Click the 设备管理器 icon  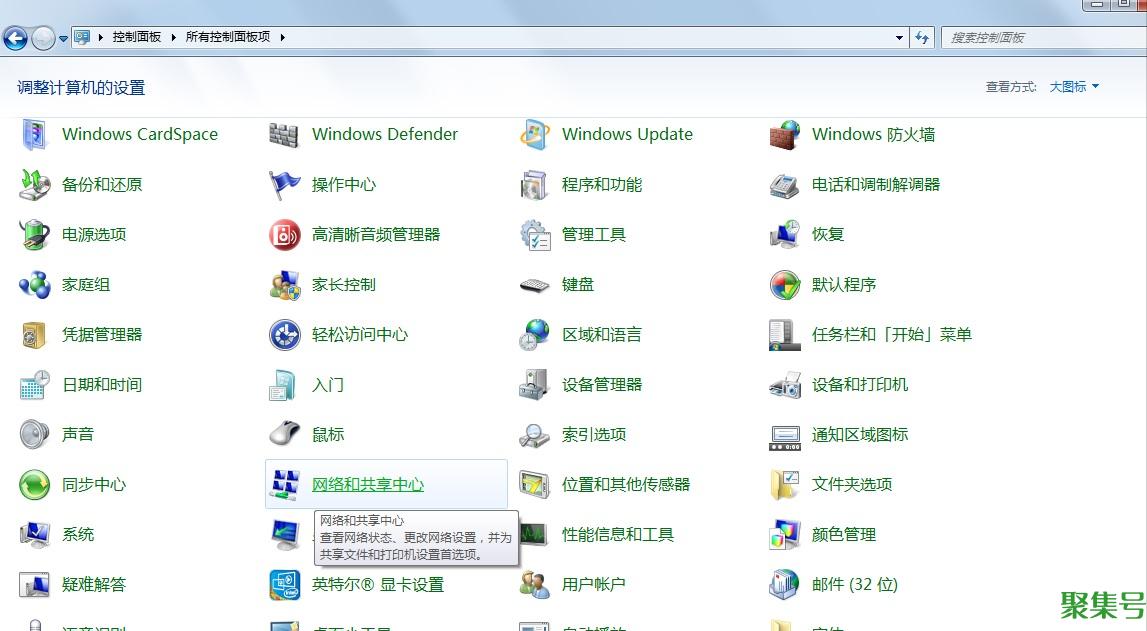pos(534,385)
